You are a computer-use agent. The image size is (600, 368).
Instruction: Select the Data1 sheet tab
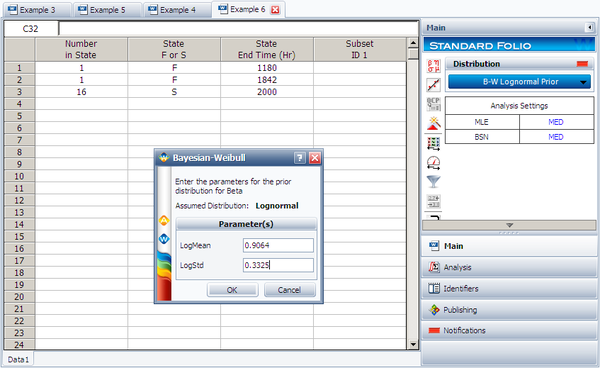pyautogui.click(x=18, y=360)
